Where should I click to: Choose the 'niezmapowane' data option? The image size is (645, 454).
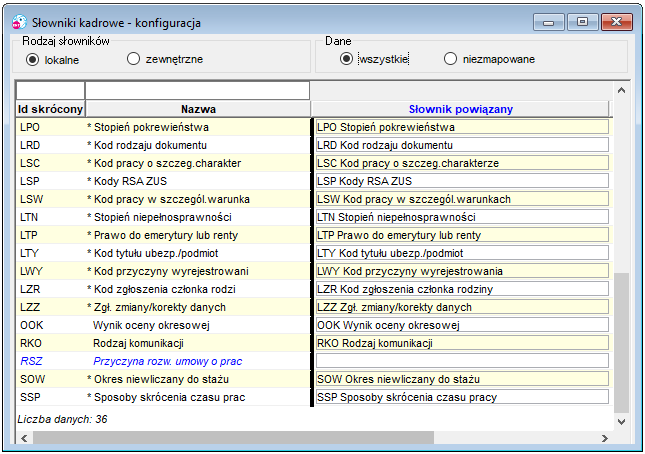point(450,59)
